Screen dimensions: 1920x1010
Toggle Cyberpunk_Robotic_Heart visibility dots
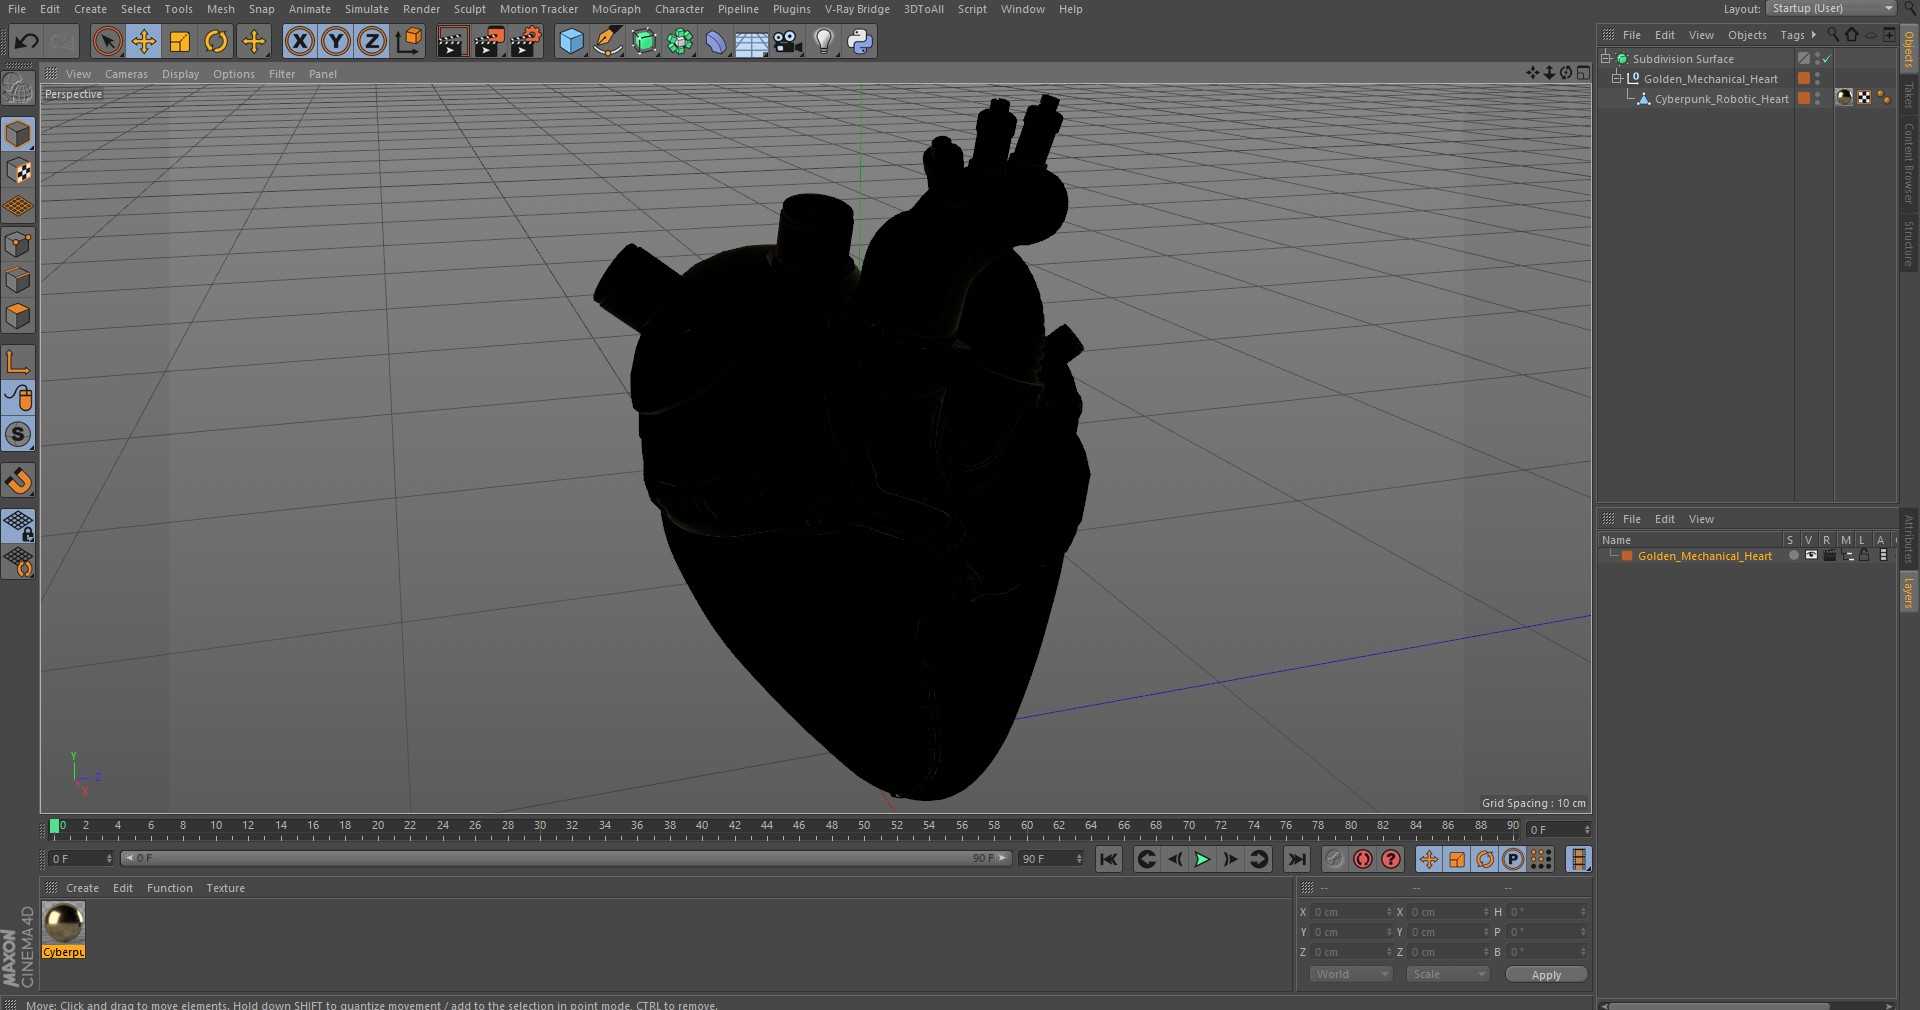(x=1818, y=99)
